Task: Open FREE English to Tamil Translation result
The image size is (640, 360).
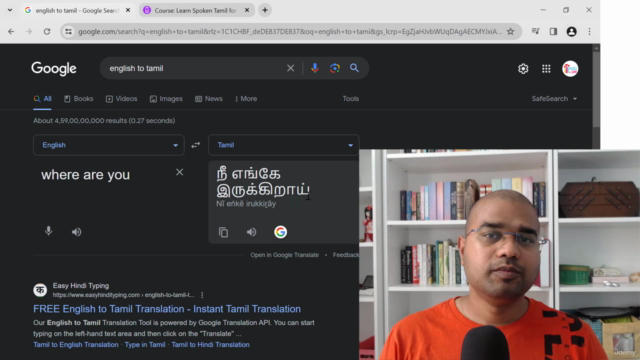Action: [x=167, y=309]
